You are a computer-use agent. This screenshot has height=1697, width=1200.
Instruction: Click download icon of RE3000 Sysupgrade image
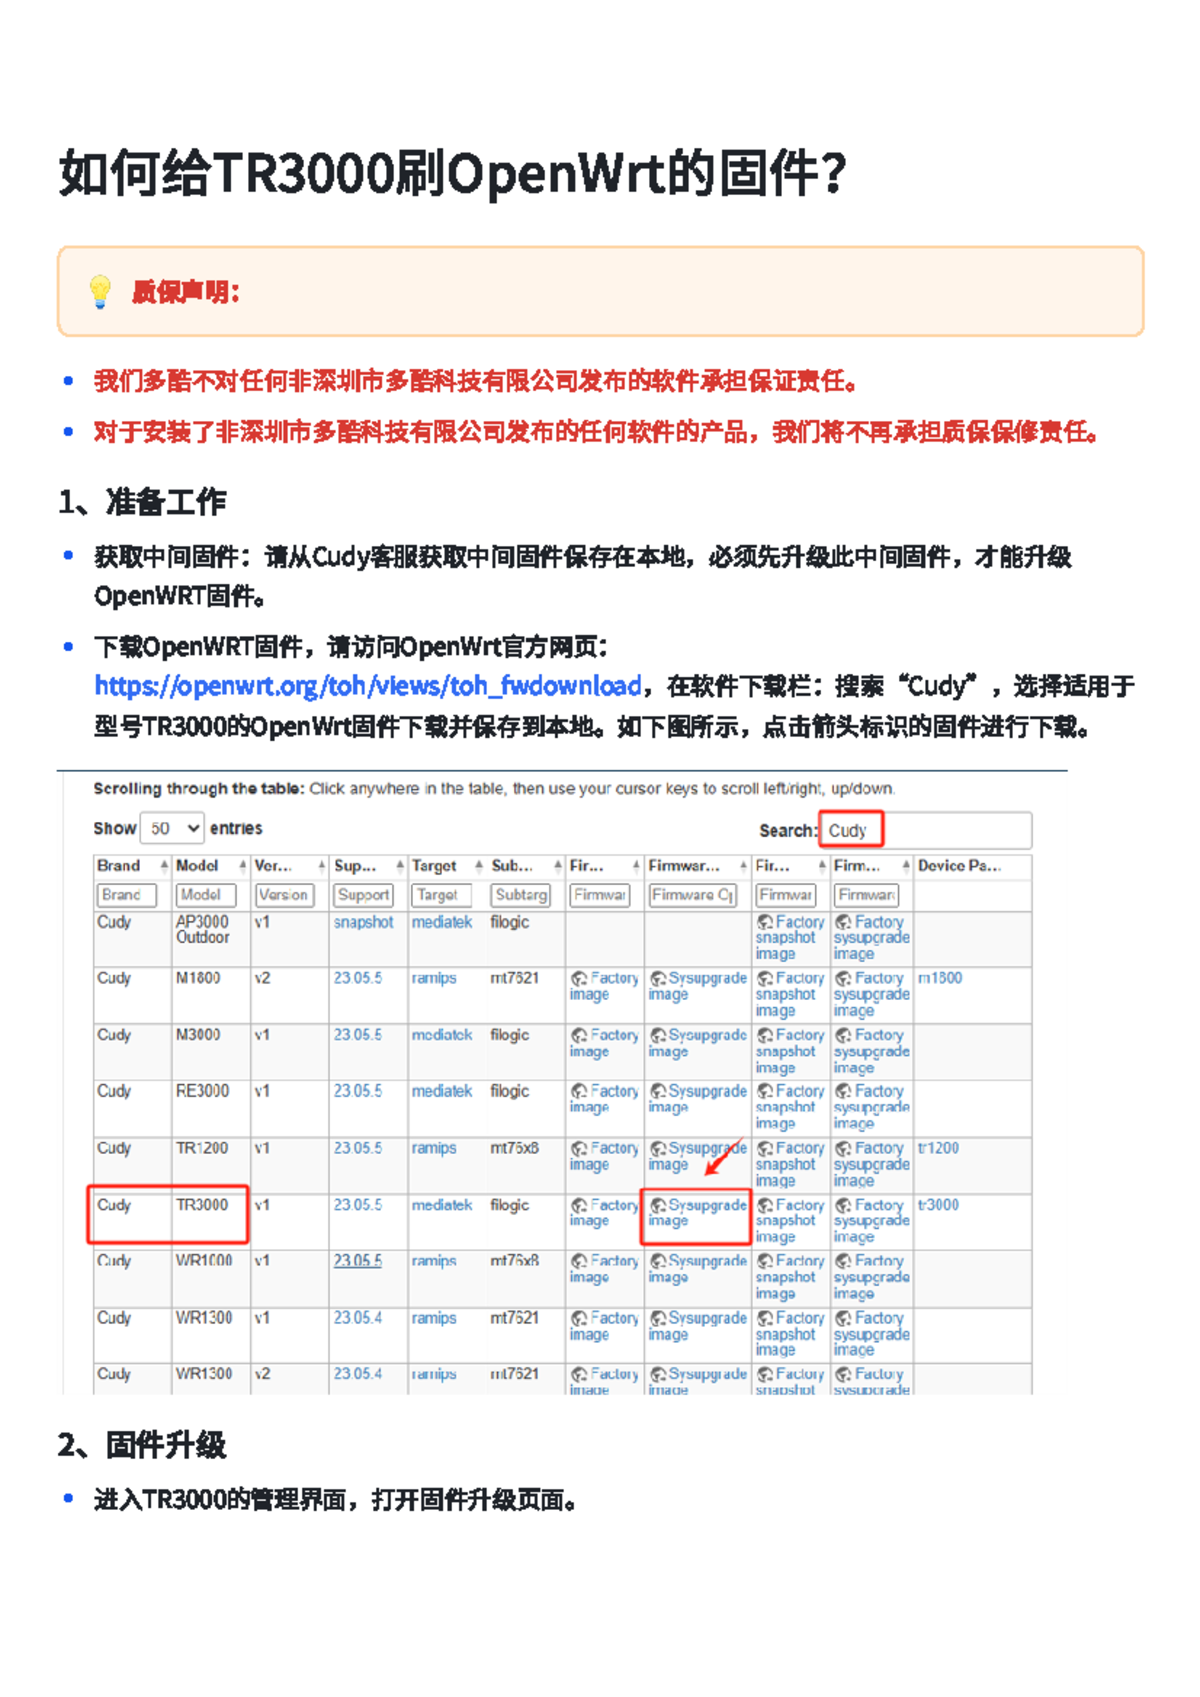tap(658, 1092)
